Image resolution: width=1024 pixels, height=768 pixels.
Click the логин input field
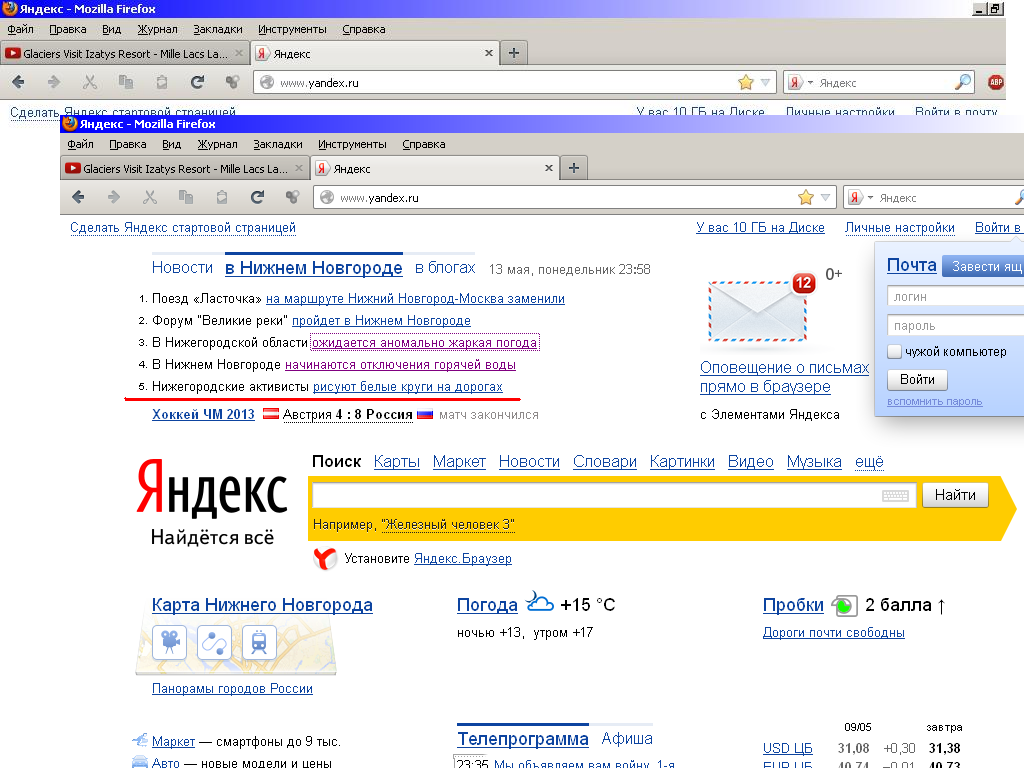(955, 296)
